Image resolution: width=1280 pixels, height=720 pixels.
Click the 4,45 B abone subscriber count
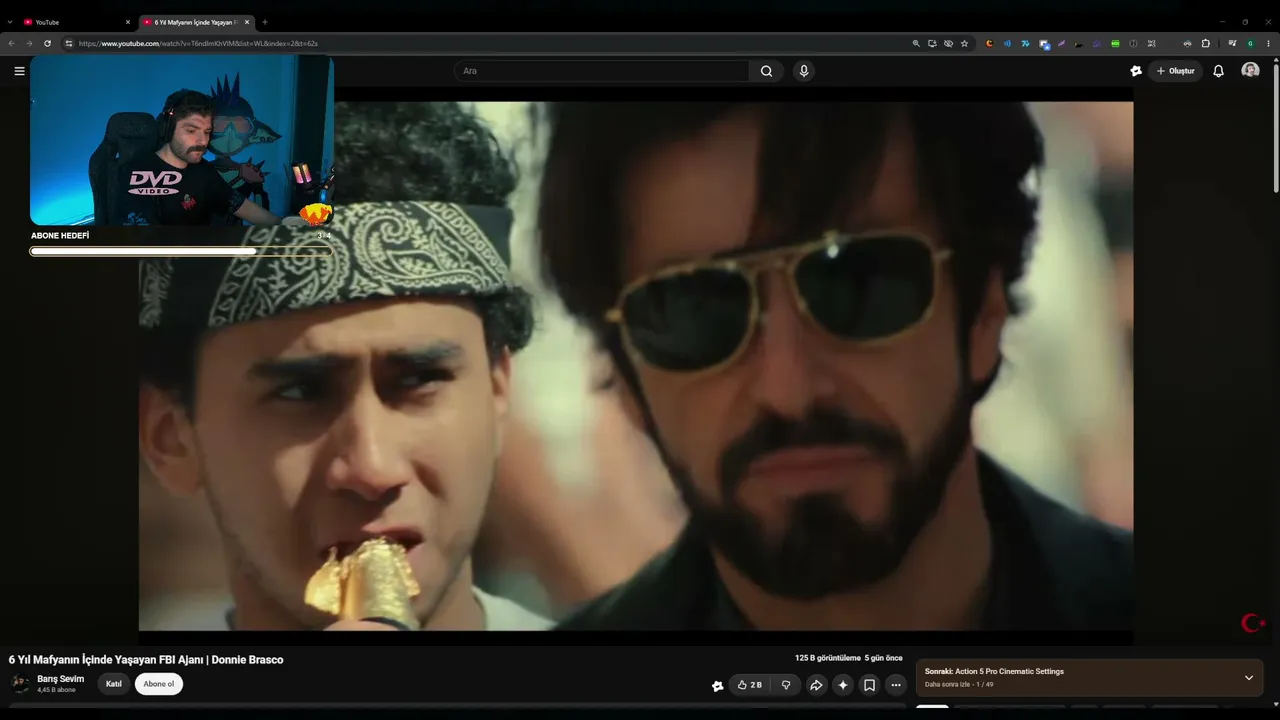(x=56, y=690)
